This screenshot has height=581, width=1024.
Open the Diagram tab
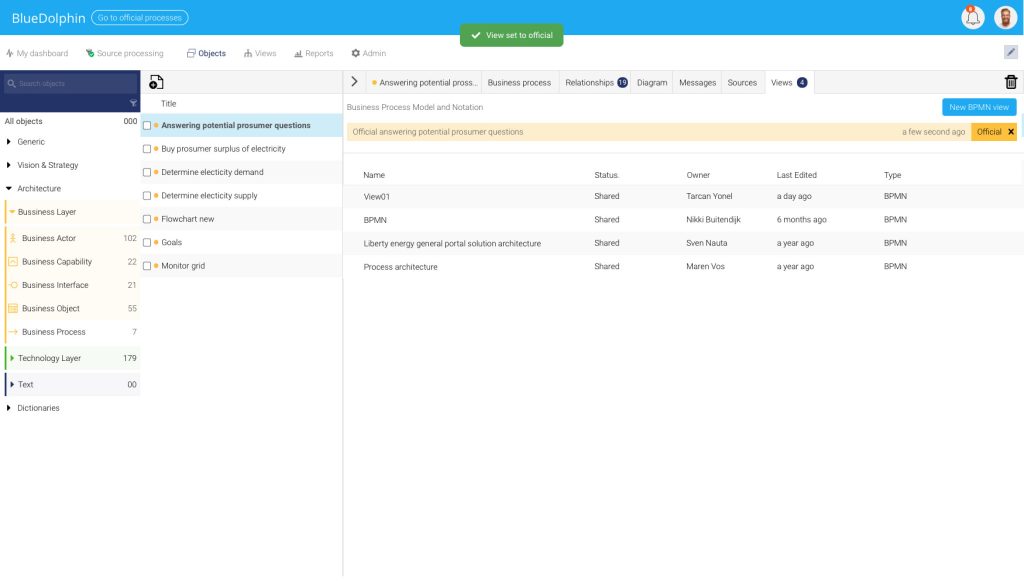point(652,83)
